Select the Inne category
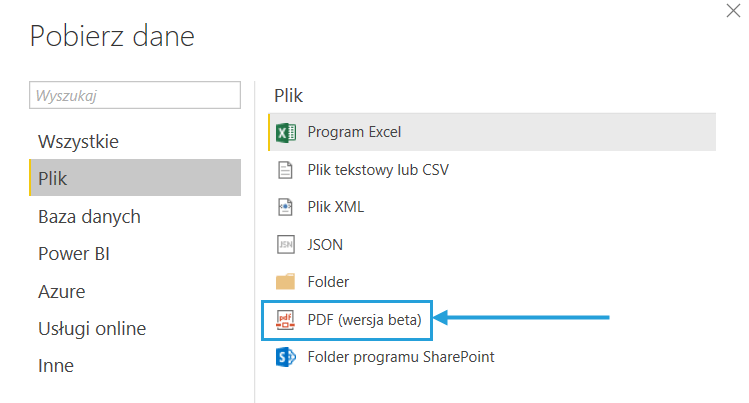749x403 pixels. [56, 366]
